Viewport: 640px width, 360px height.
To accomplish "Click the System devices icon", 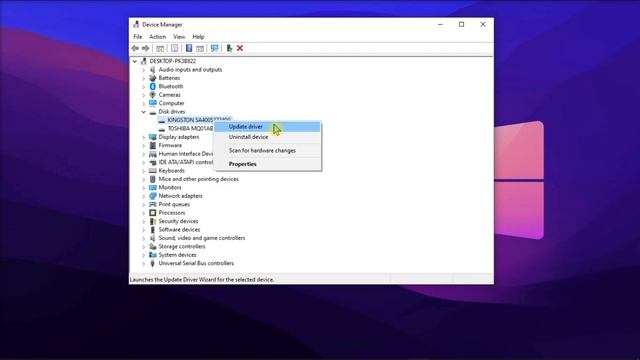I will tap(153, 255).
